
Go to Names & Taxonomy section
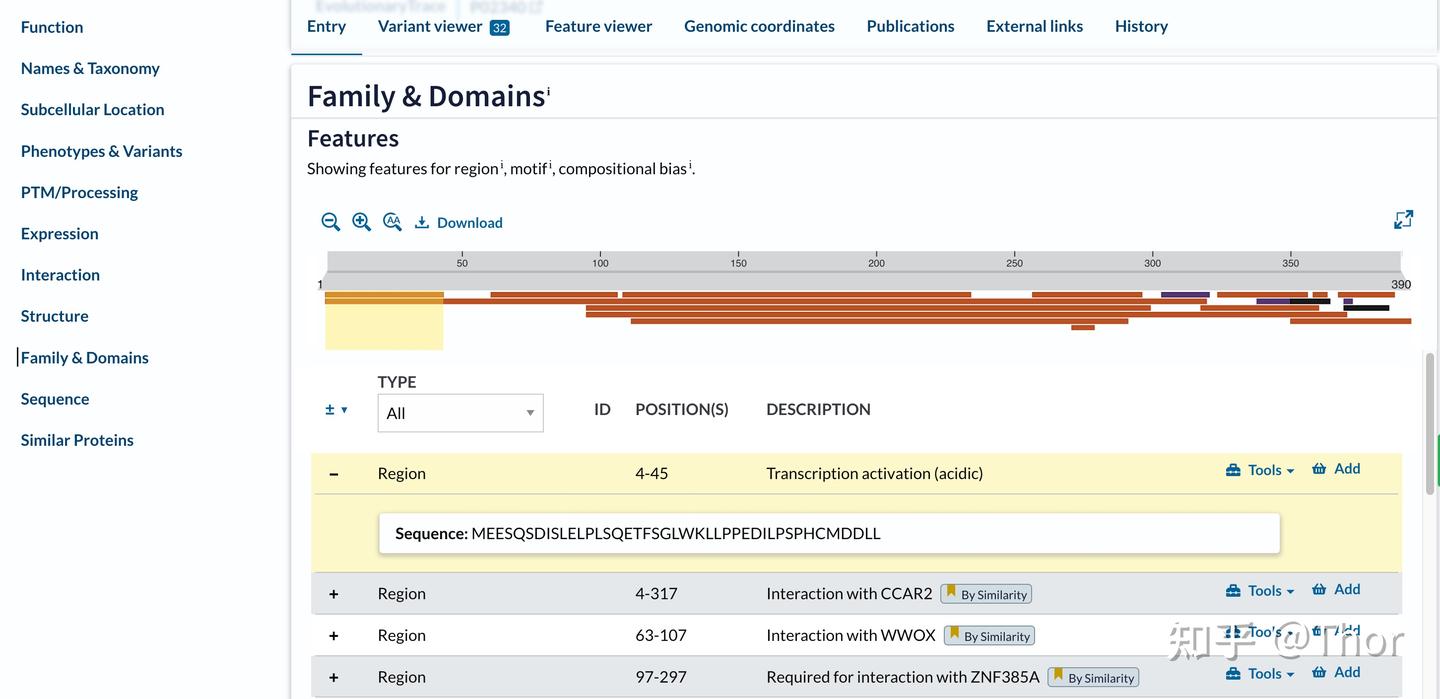pyautogui.click(x=90, y=68)
